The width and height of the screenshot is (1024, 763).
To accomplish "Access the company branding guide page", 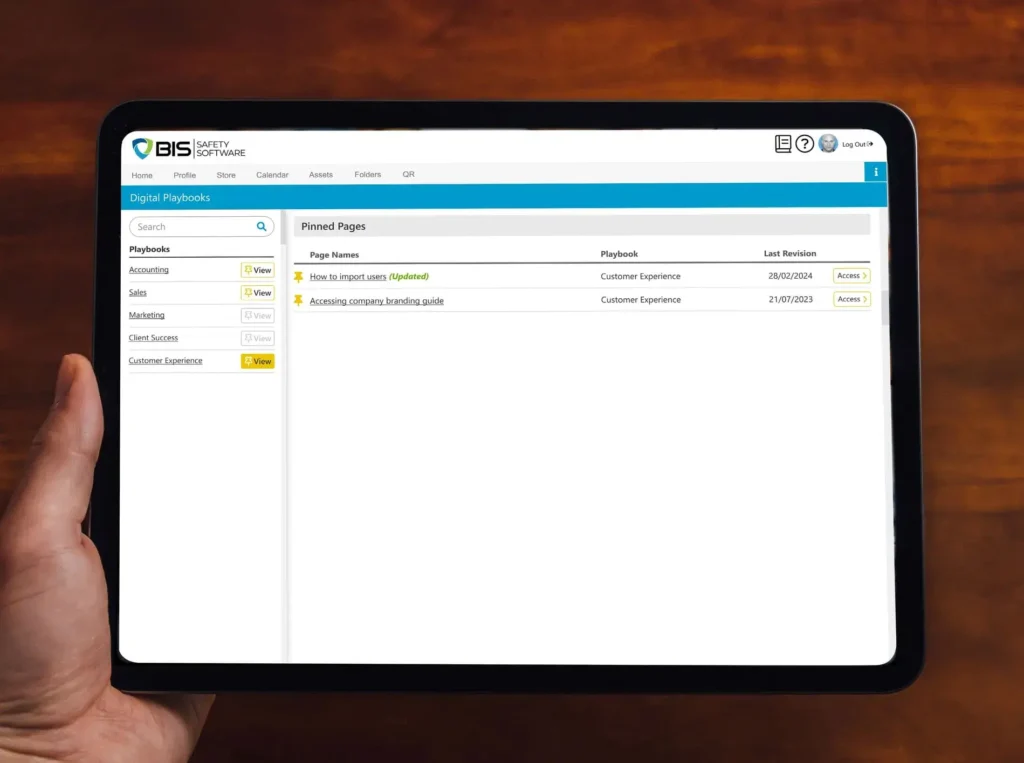I will click(851, 299).
